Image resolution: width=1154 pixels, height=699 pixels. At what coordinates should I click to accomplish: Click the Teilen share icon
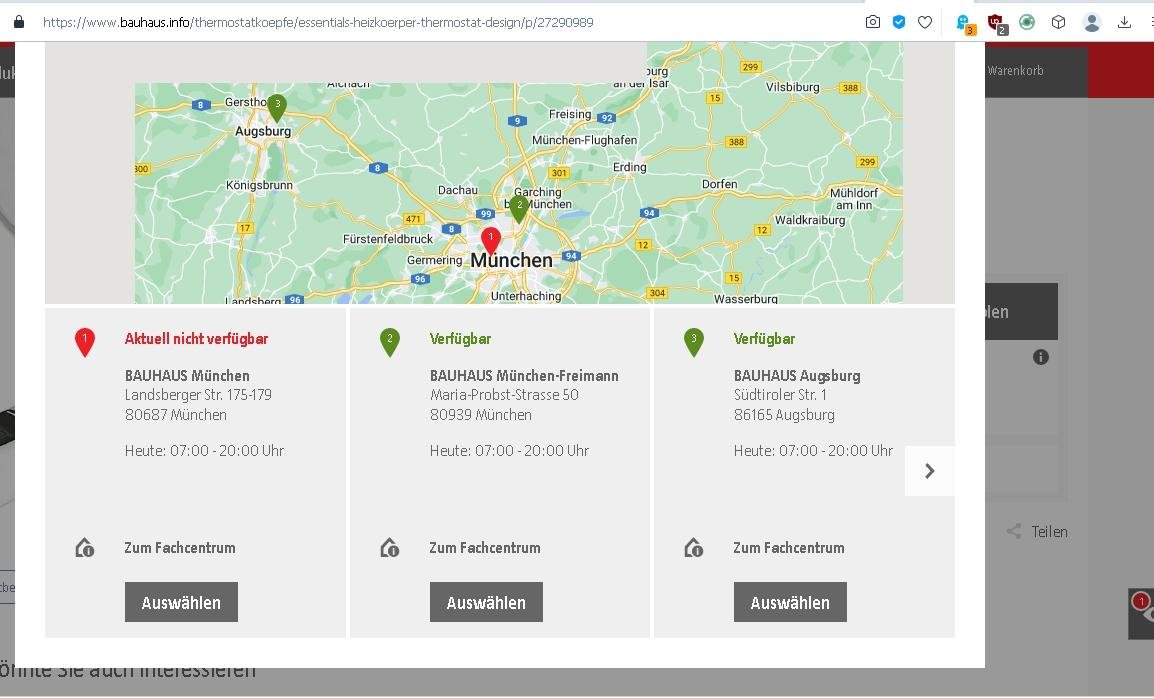[1014, 531]
